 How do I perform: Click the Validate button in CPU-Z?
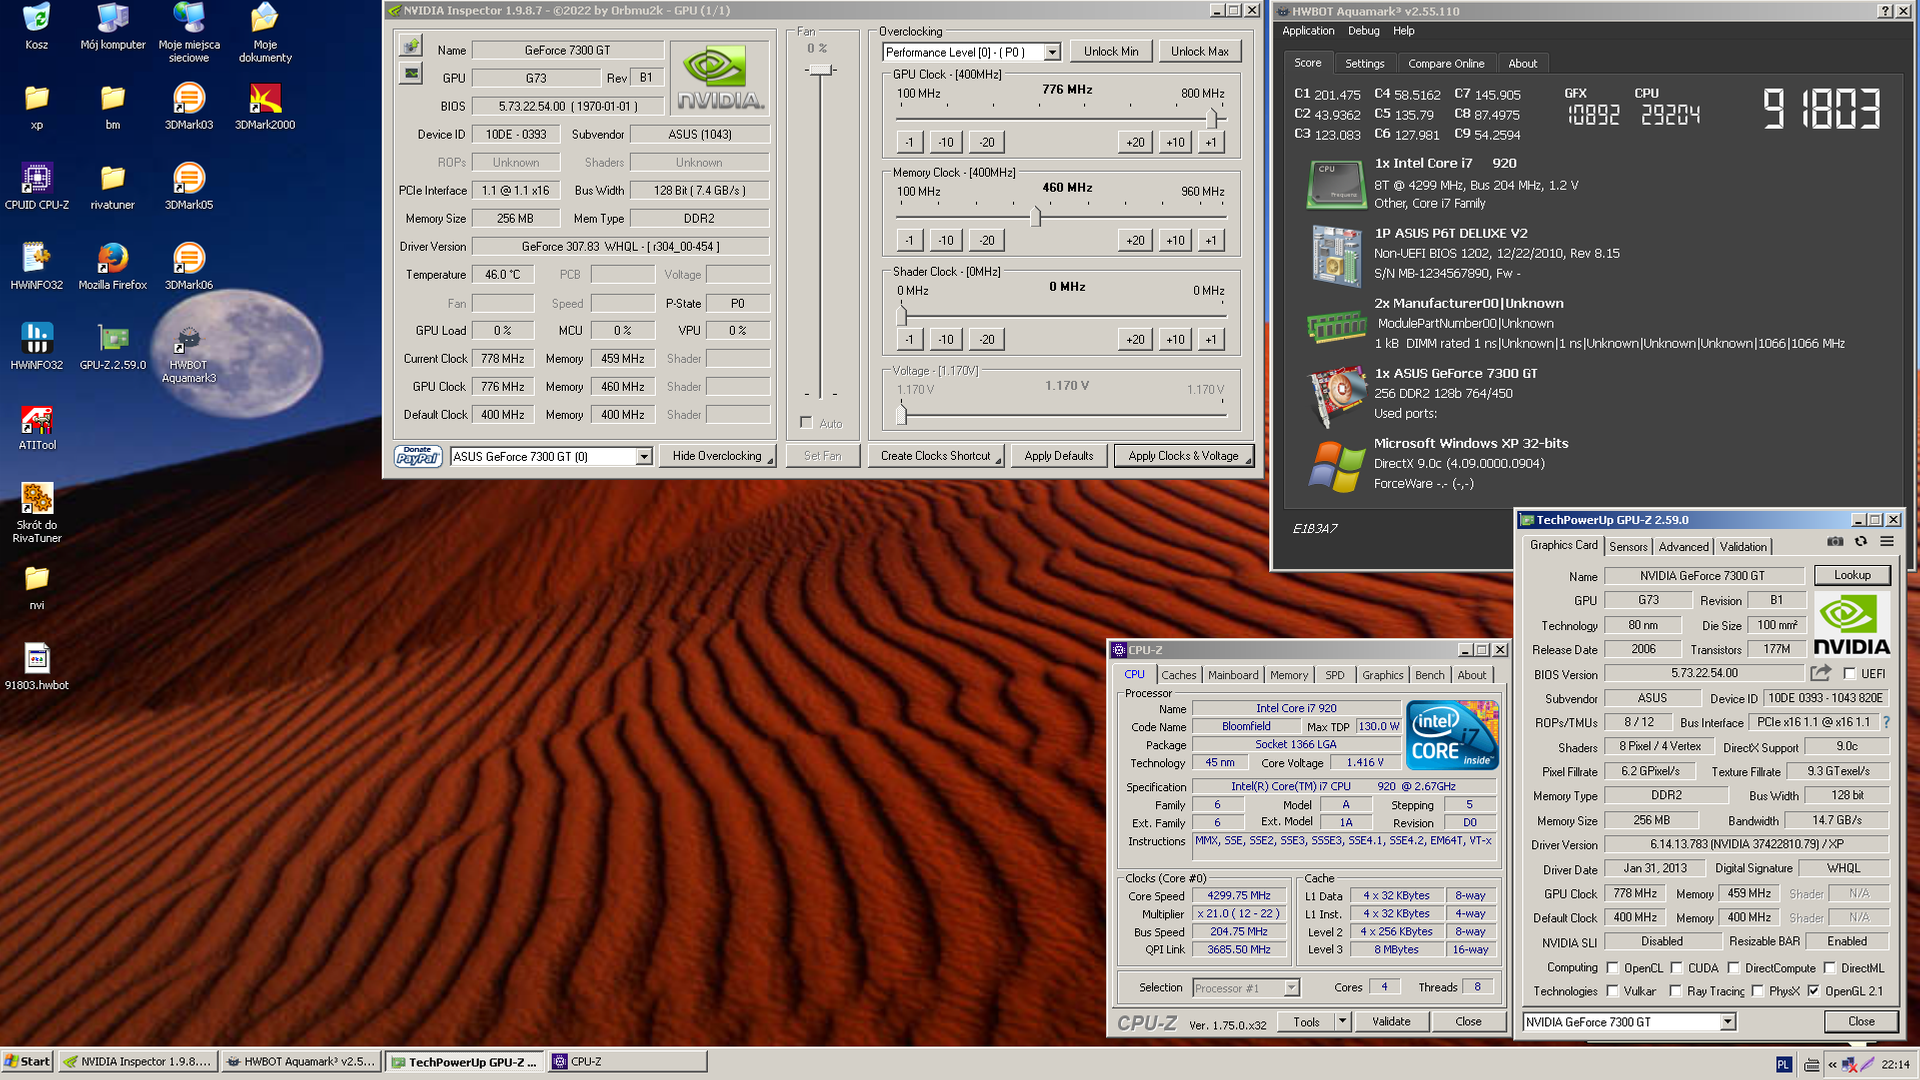pos(1391,1021)
